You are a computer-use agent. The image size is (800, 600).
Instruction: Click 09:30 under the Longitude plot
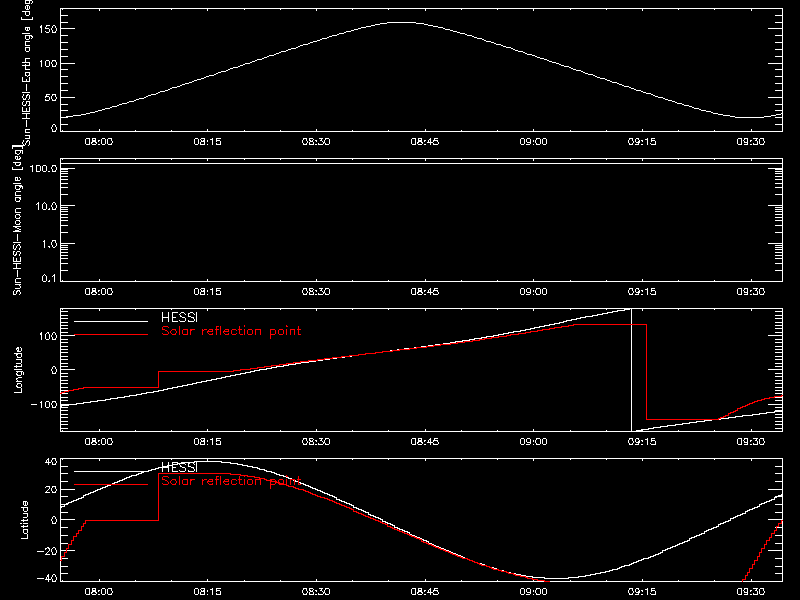751,442
